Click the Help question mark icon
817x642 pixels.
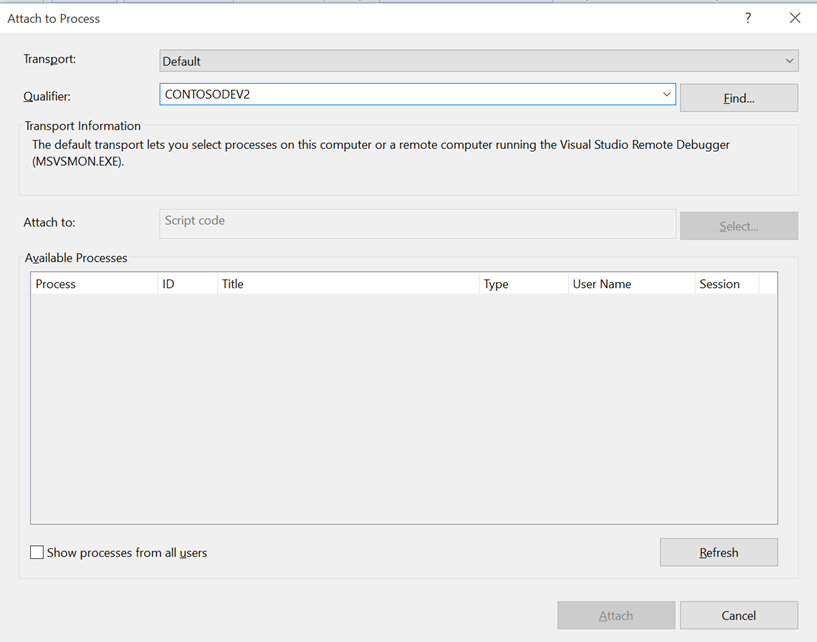[x=748, y=18]
